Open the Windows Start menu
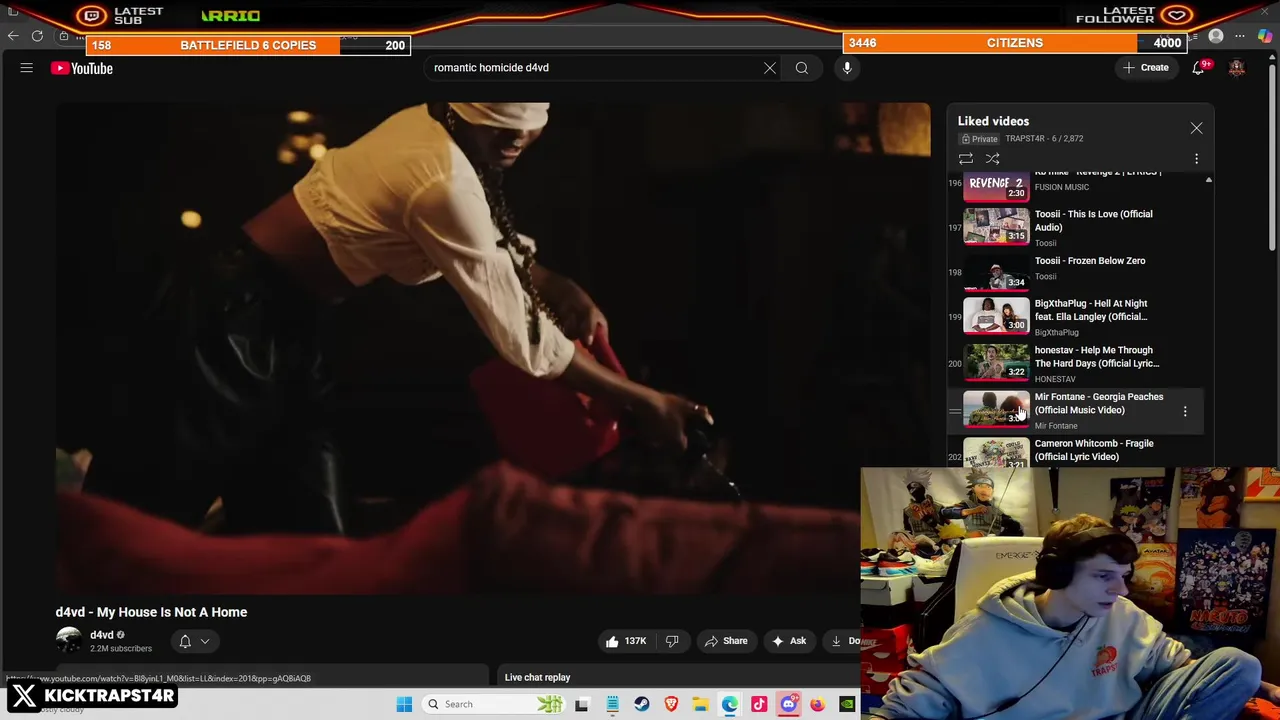 (x=404, y=704)
